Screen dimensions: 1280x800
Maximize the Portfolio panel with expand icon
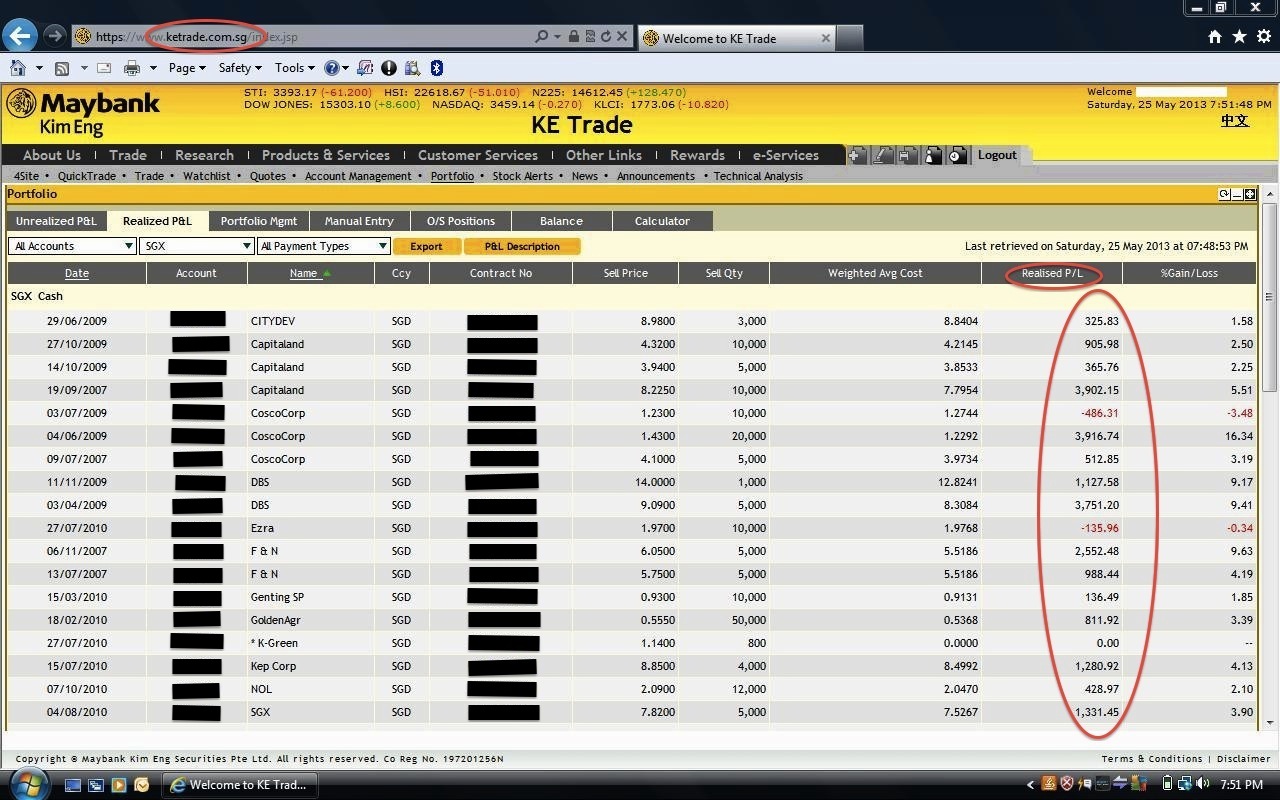click(1250, 194)
